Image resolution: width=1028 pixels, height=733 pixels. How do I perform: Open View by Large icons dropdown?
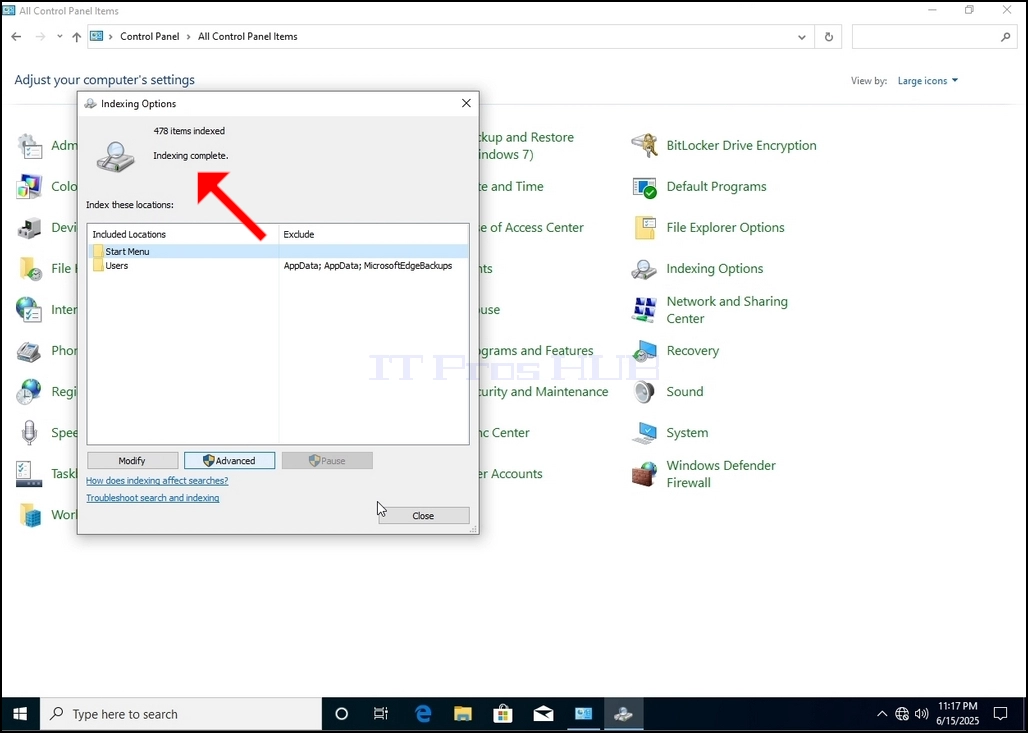(x=928, y=81)
